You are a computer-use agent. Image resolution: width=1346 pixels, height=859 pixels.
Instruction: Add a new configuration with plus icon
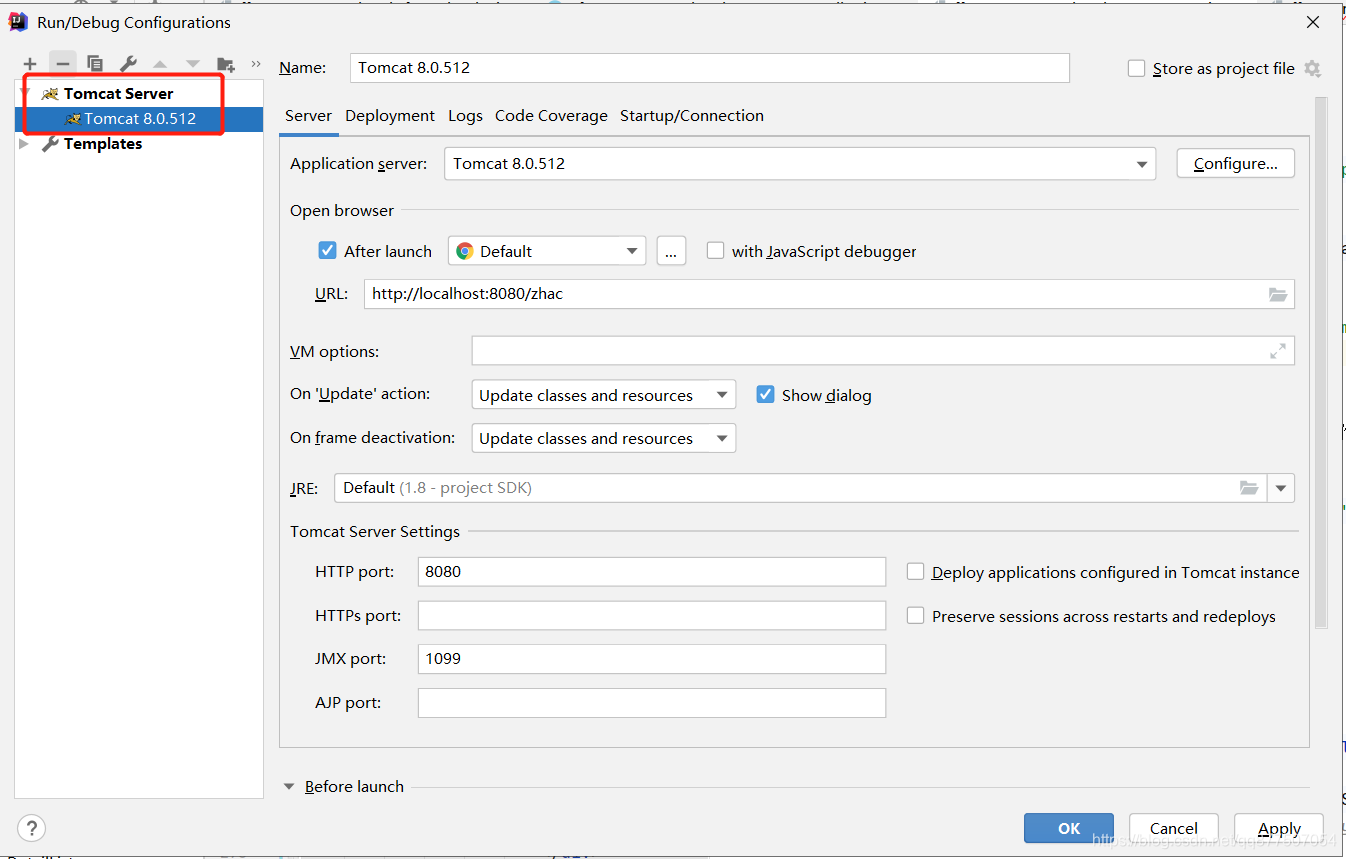point(30,64)
